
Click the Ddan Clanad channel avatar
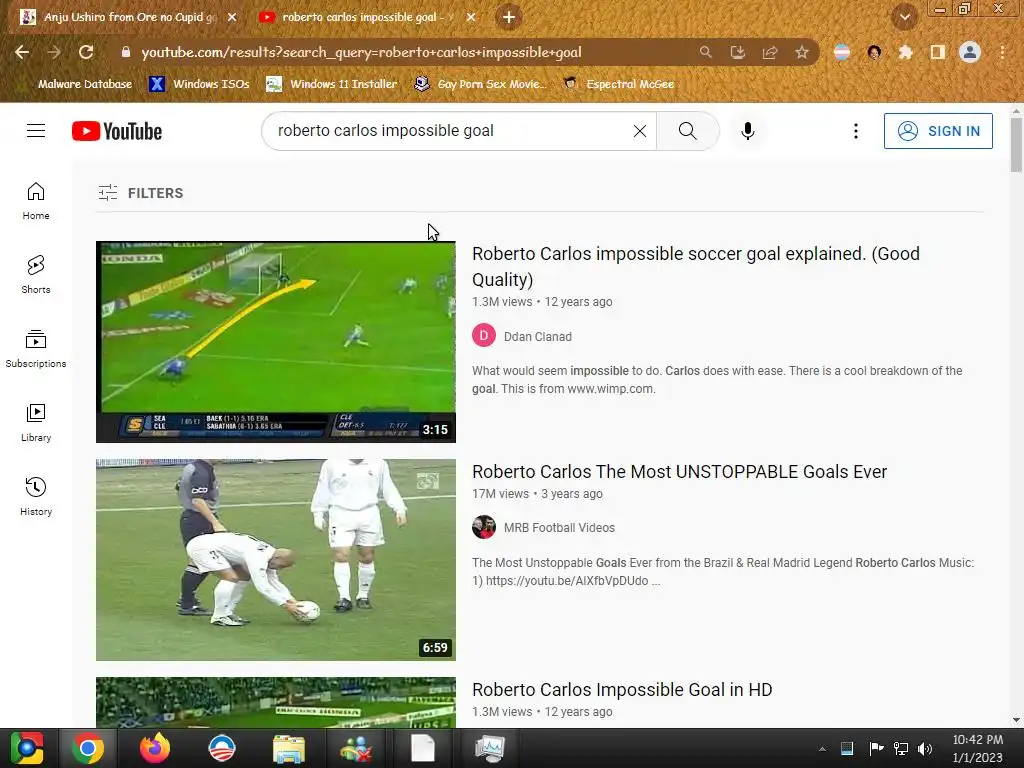pyautogui.click(x=483, y=336)
